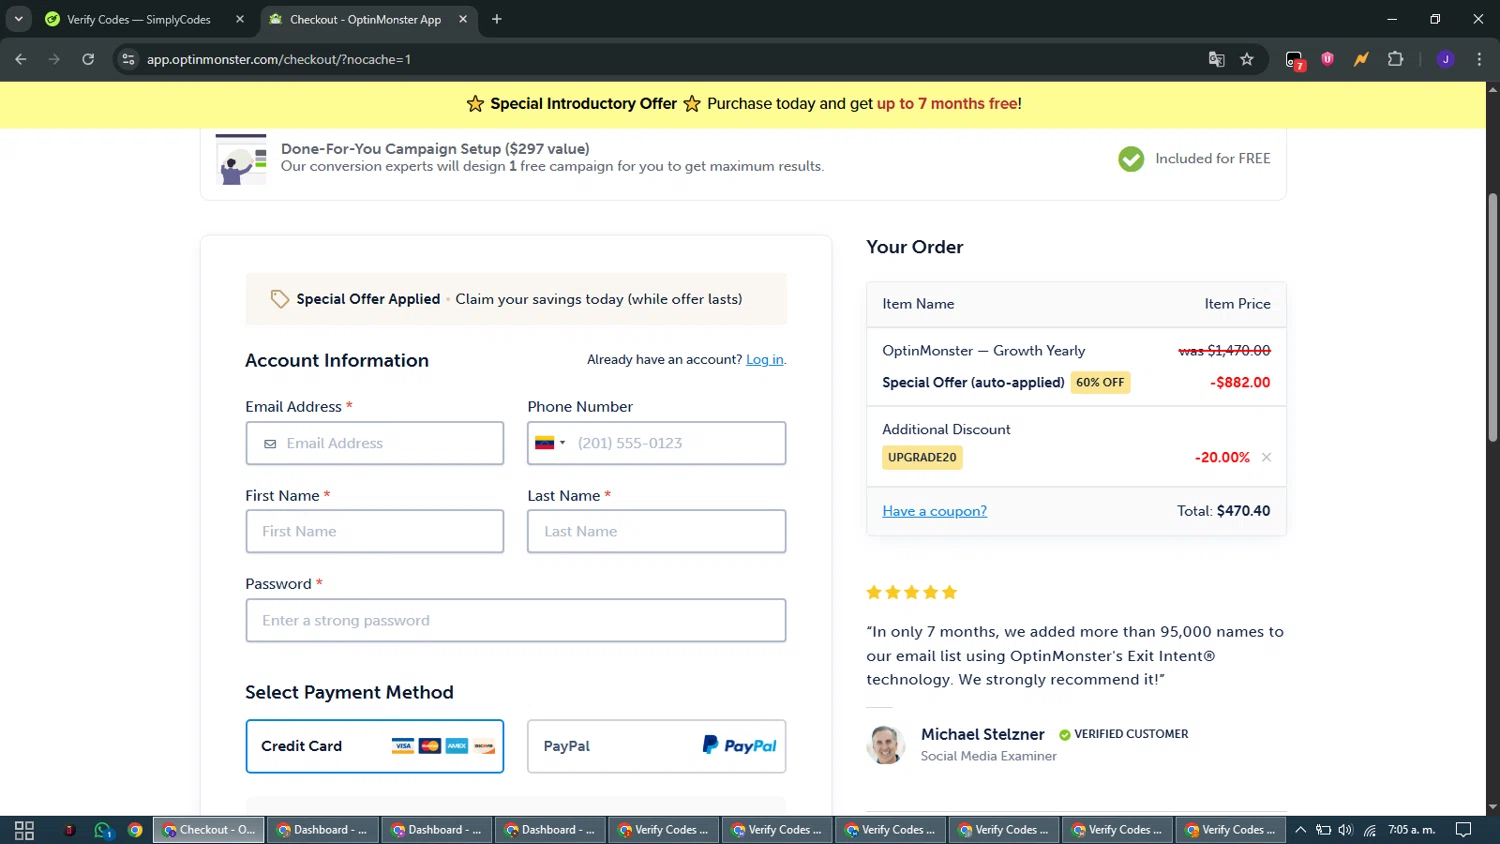The width and height of the screenshot is (1500, 844).
Task: Open the Google Translate icon in address bar
Action: (x=1216, y=59)
